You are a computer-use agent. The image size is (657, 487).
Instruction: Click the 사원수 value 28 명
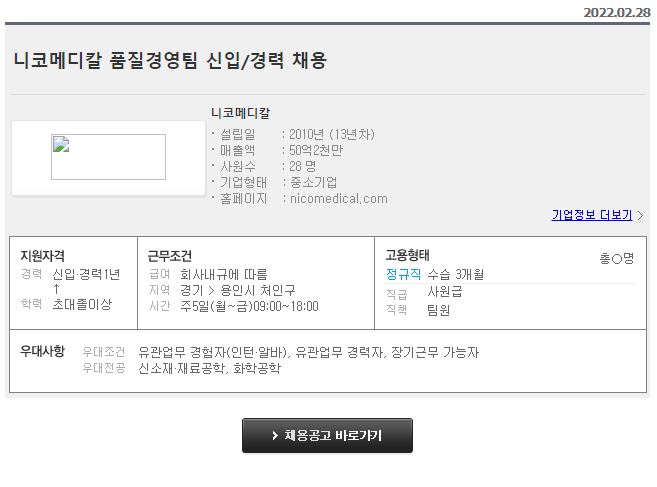pos(303,166)
